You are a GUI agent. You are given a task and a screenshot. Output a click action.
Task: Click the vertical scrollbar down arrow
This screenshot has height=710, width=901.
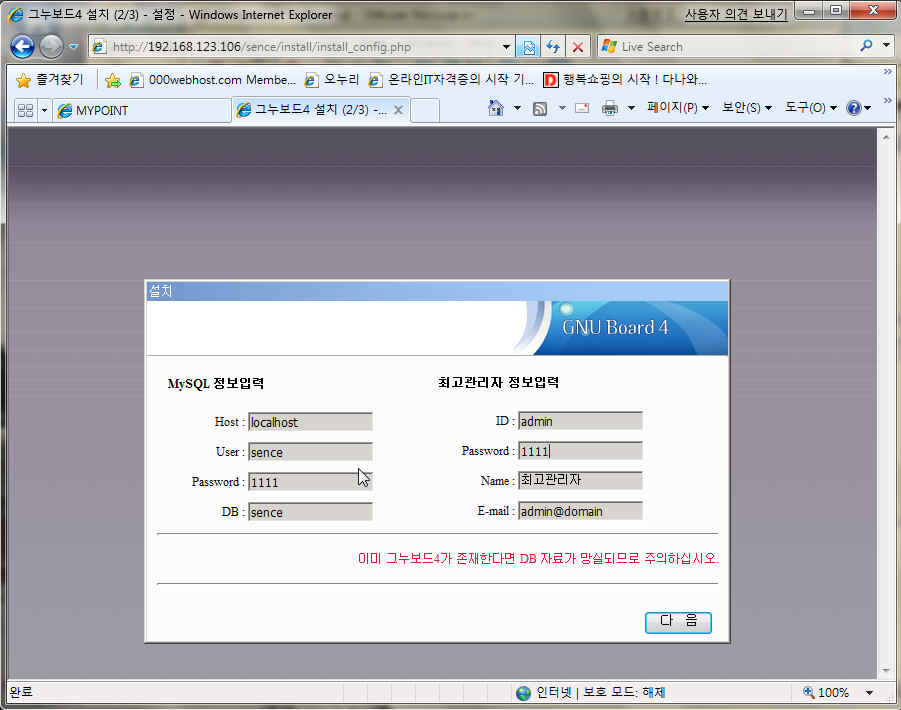(885, 670)
